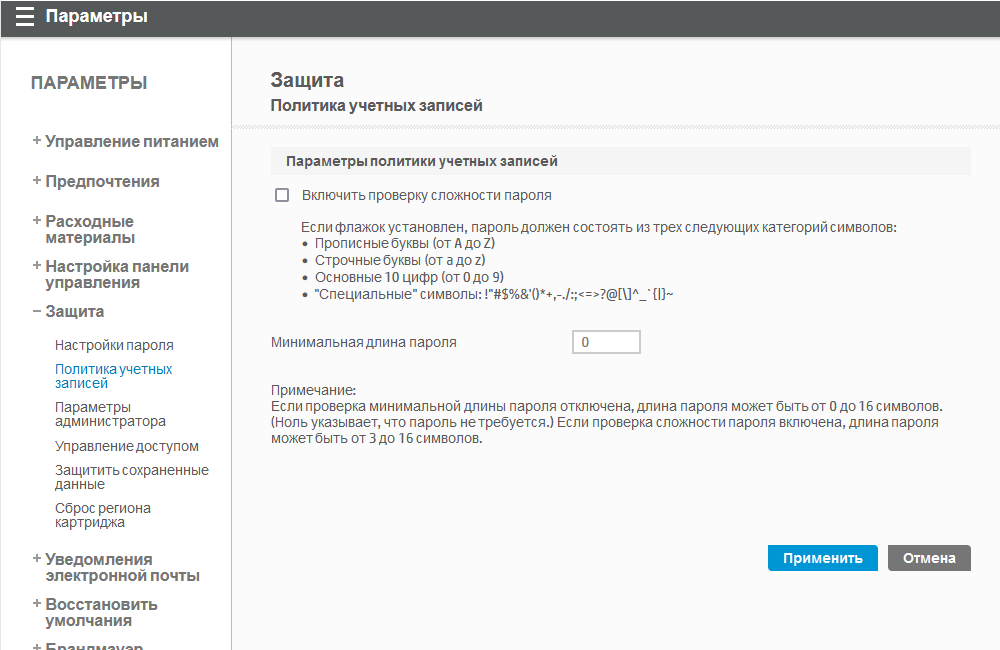1000x650 pixels.
Task: Select Политика учетных записей link
Action: 113,376
